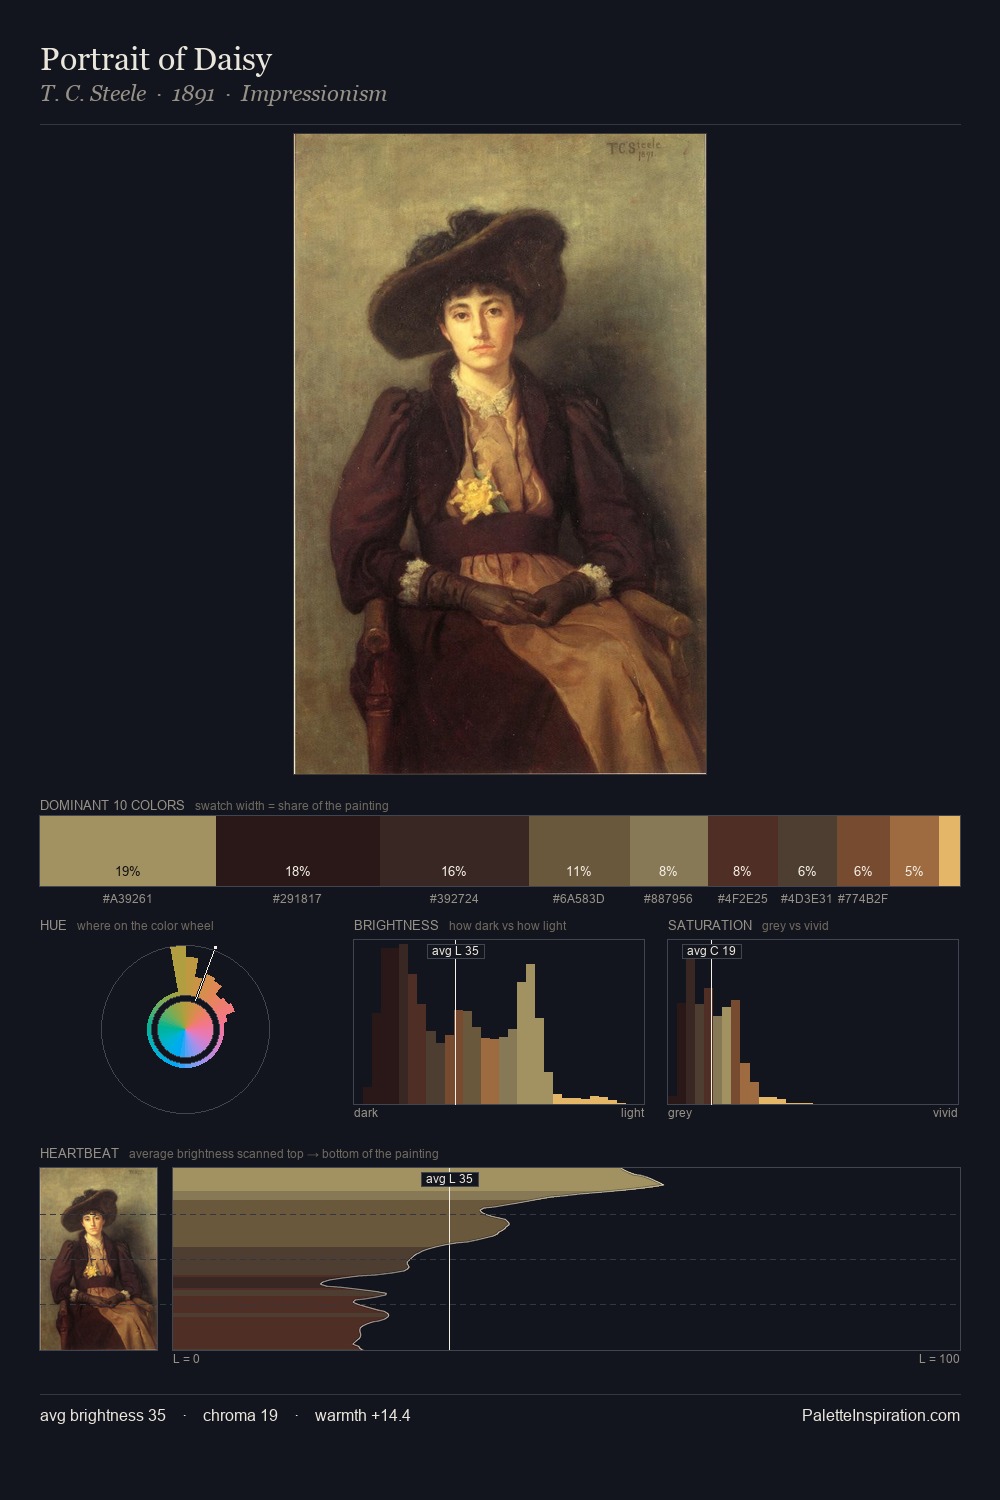Click the rainbow hue color wheel
The image size is (1000, 1500).
point(185,1028)
